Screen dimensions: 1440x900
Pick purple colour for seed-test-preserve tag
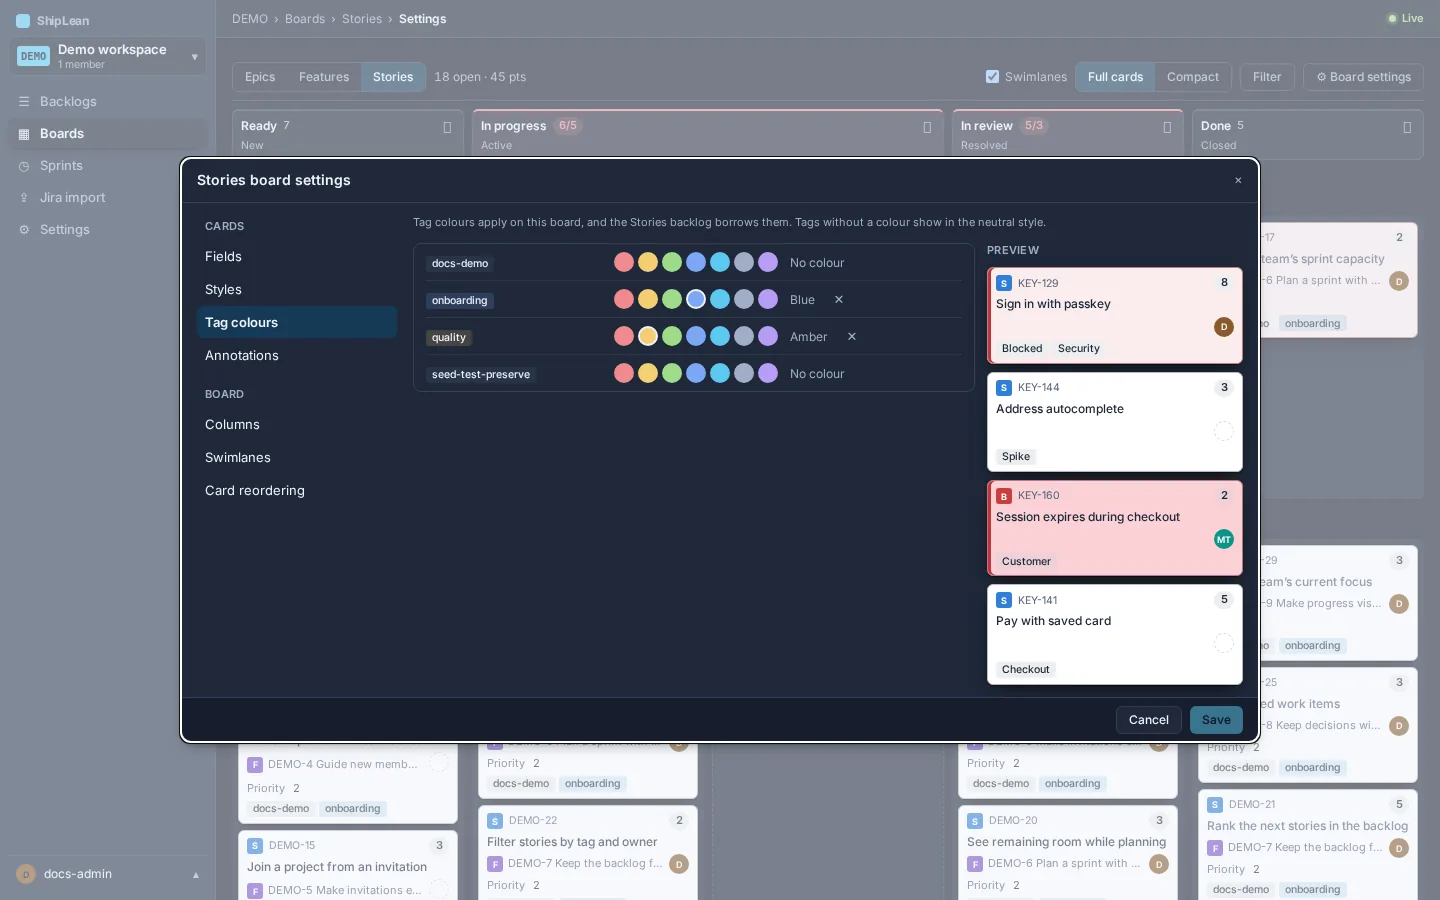coord(768,374)
